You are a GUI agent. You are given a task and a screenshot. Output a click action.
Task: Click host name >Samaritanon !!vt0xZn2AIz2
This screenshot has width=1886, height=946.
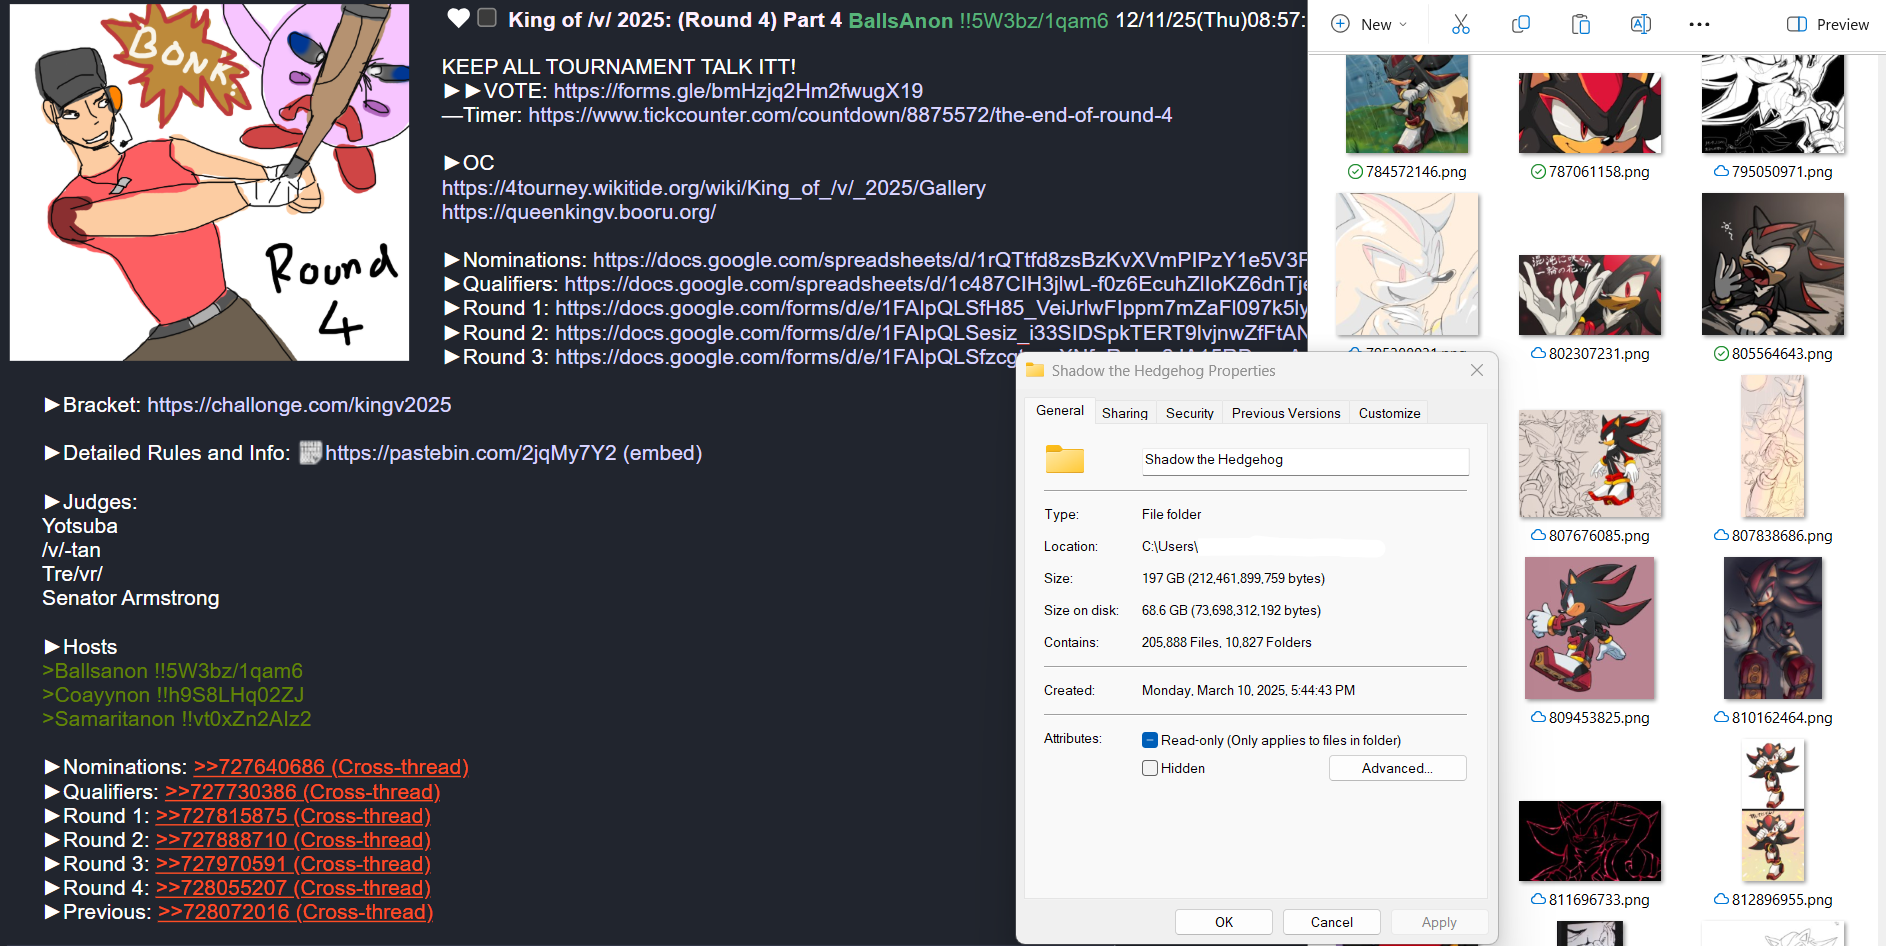click(177, 719)
